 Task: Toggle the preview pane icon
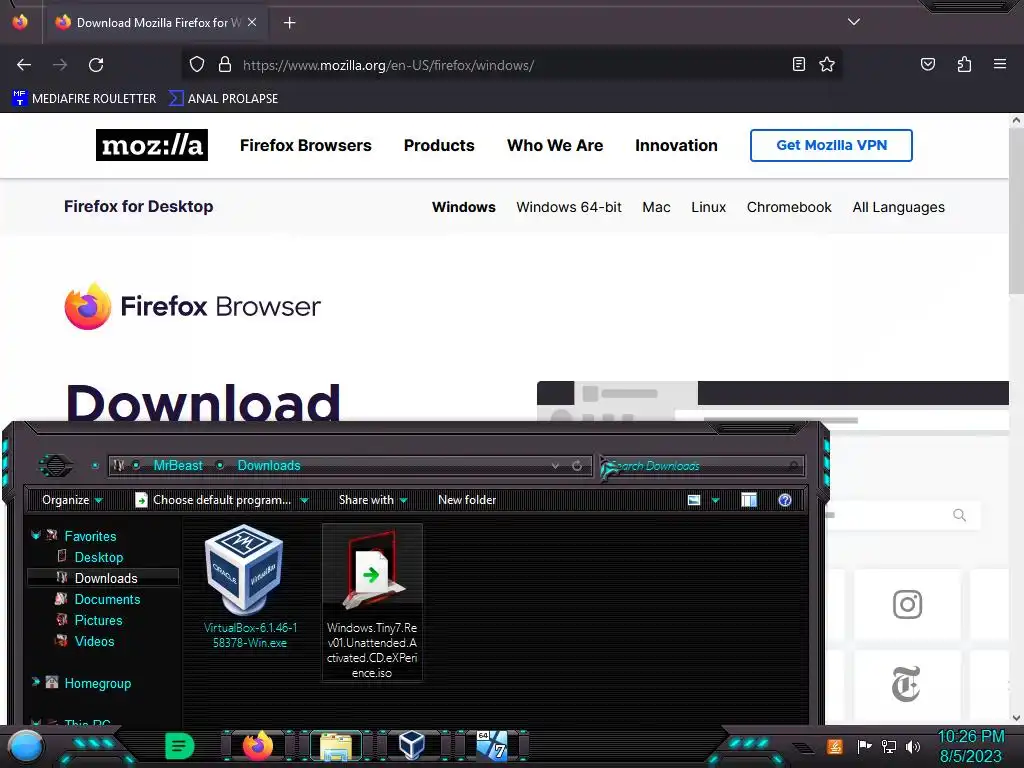748,500
